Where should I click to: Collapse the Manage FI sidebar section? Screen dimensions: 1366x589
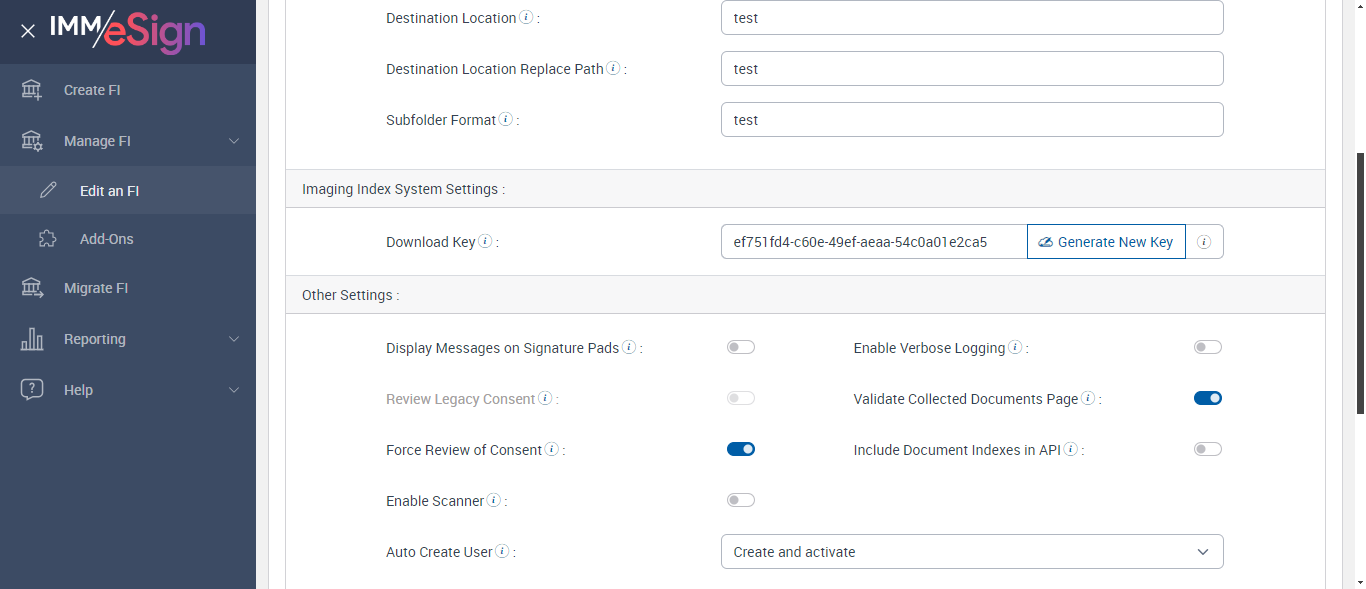(x=234, y=141)
